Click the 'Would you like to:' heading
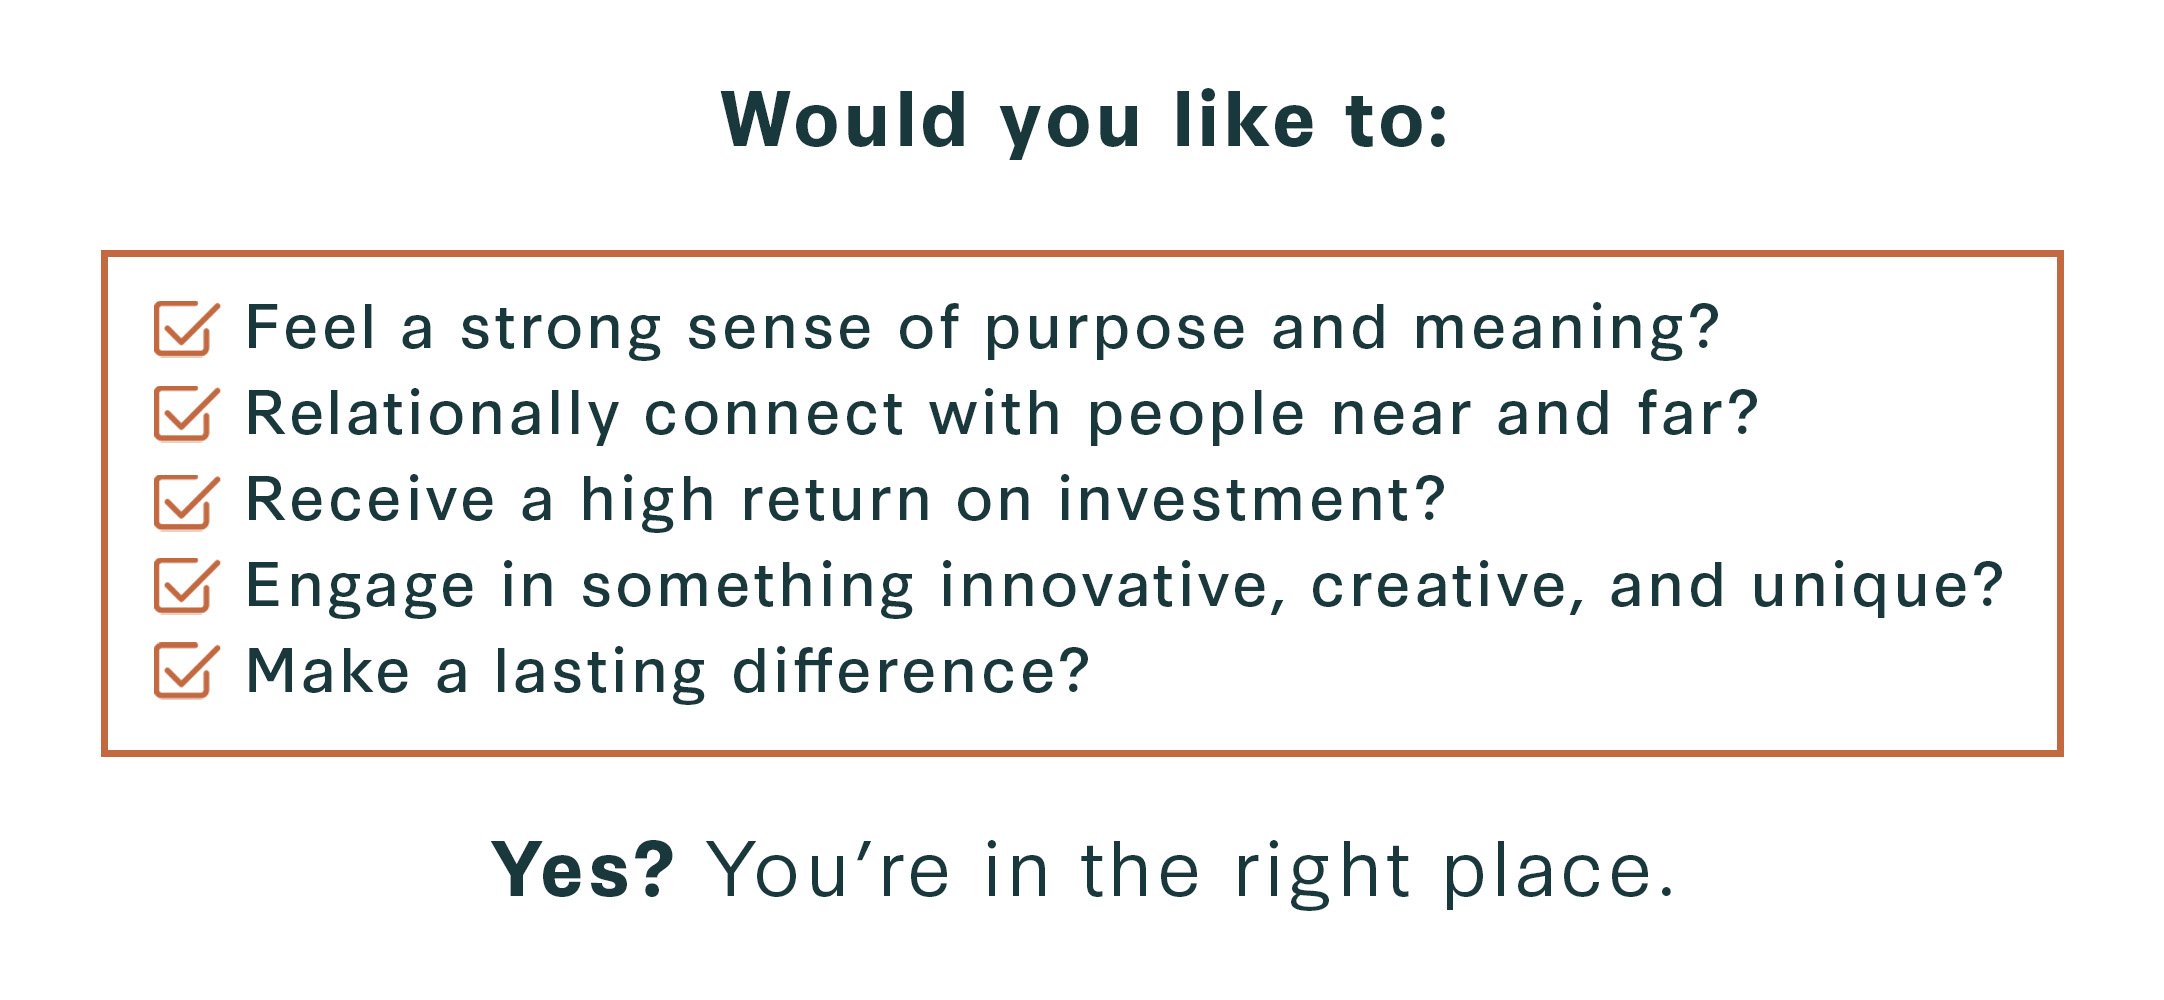This screenshot has height=1000, width=2164. point(1084,122)
